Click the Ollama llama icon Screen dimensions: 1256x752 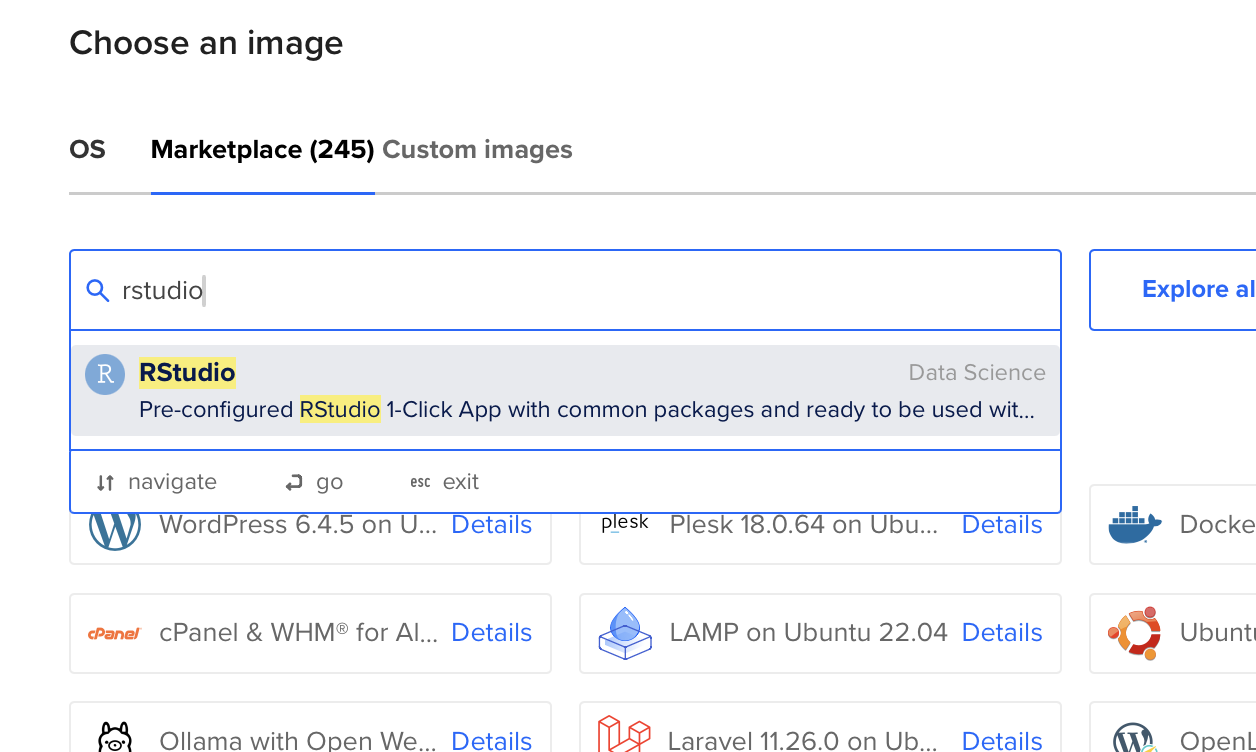tap(114, 738)
